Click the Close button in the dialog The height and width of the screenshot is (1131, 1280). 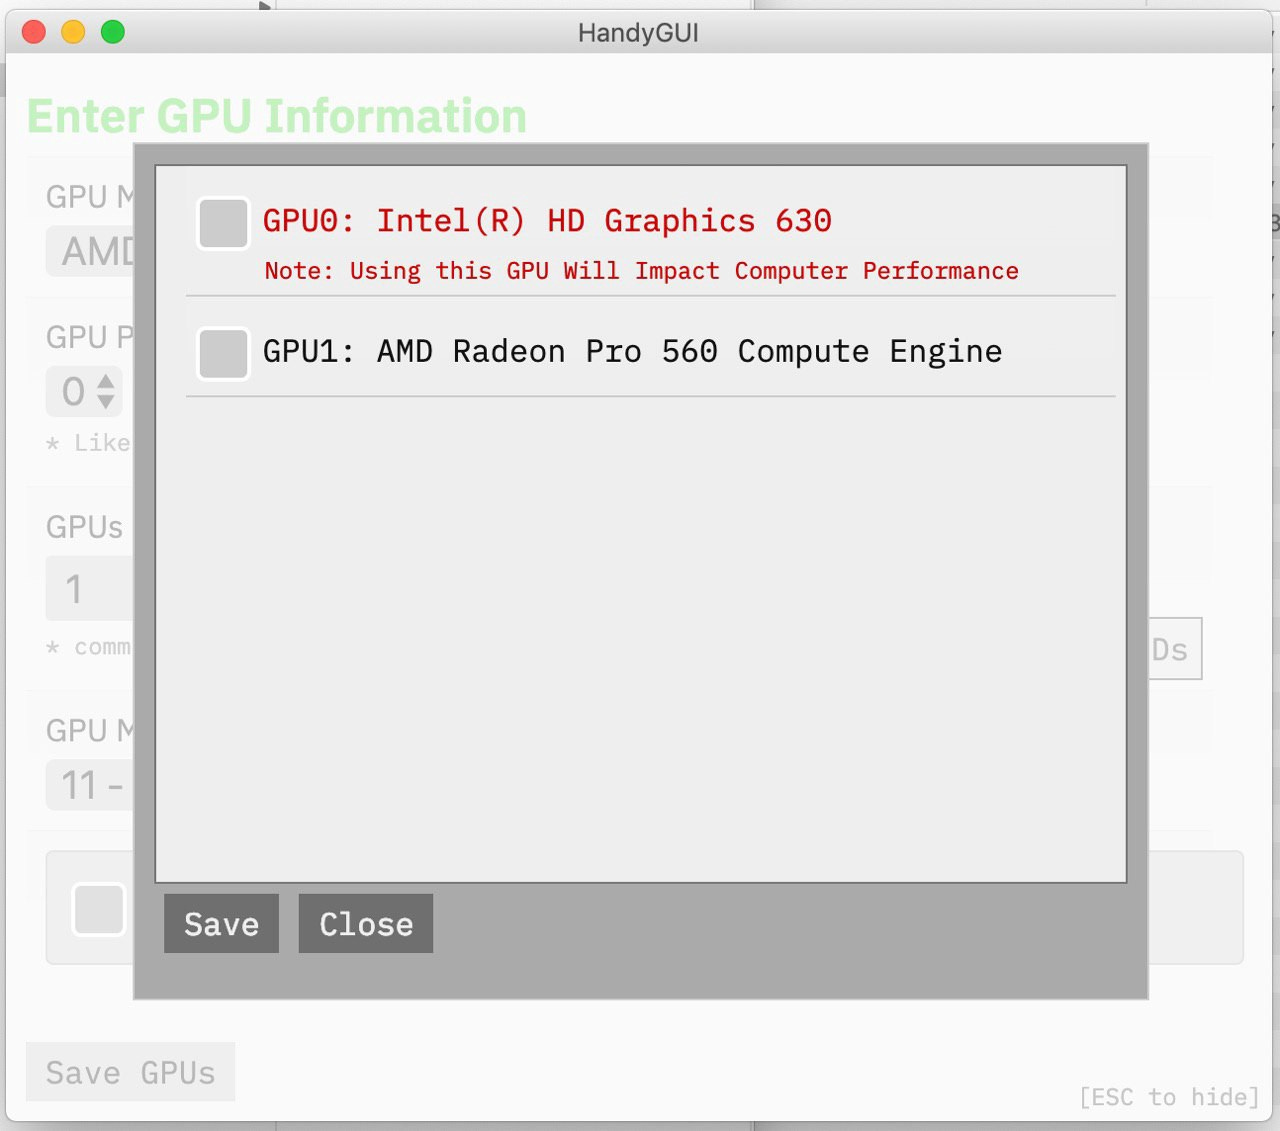point(366,923)
